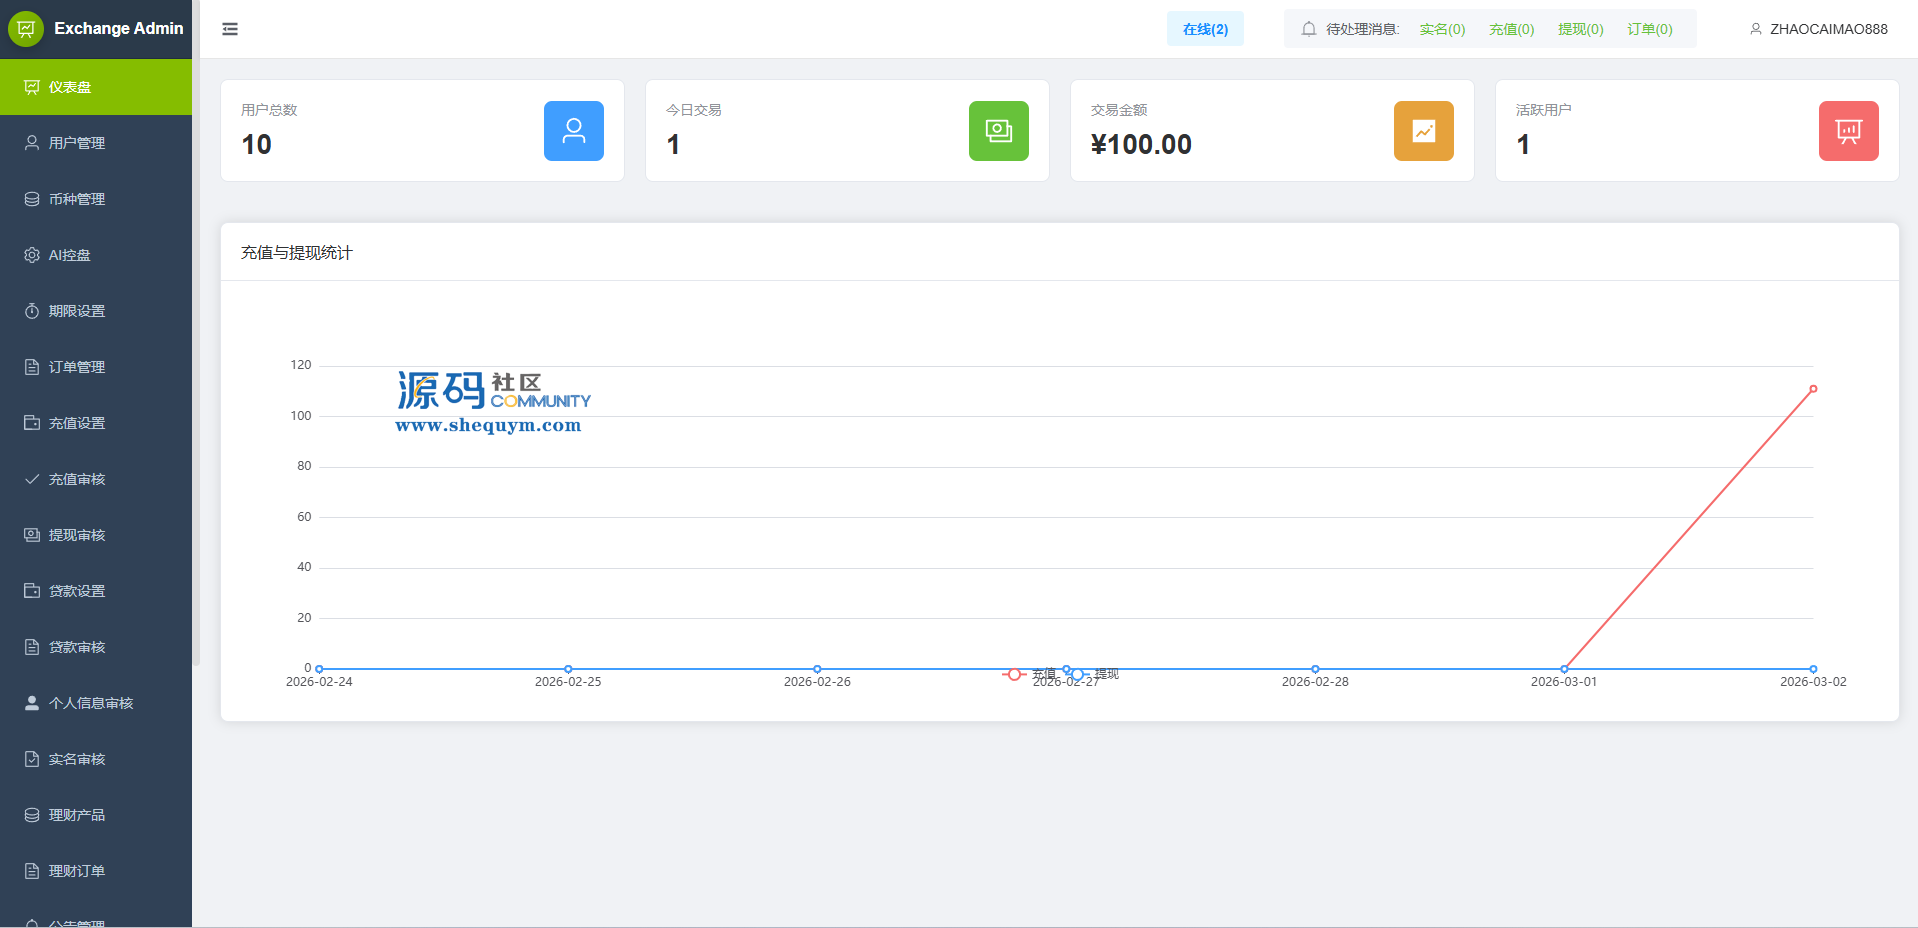Select AI控盘 from the sidebar
Viewport: 1918px width, 928px height.
pos(70,255)
